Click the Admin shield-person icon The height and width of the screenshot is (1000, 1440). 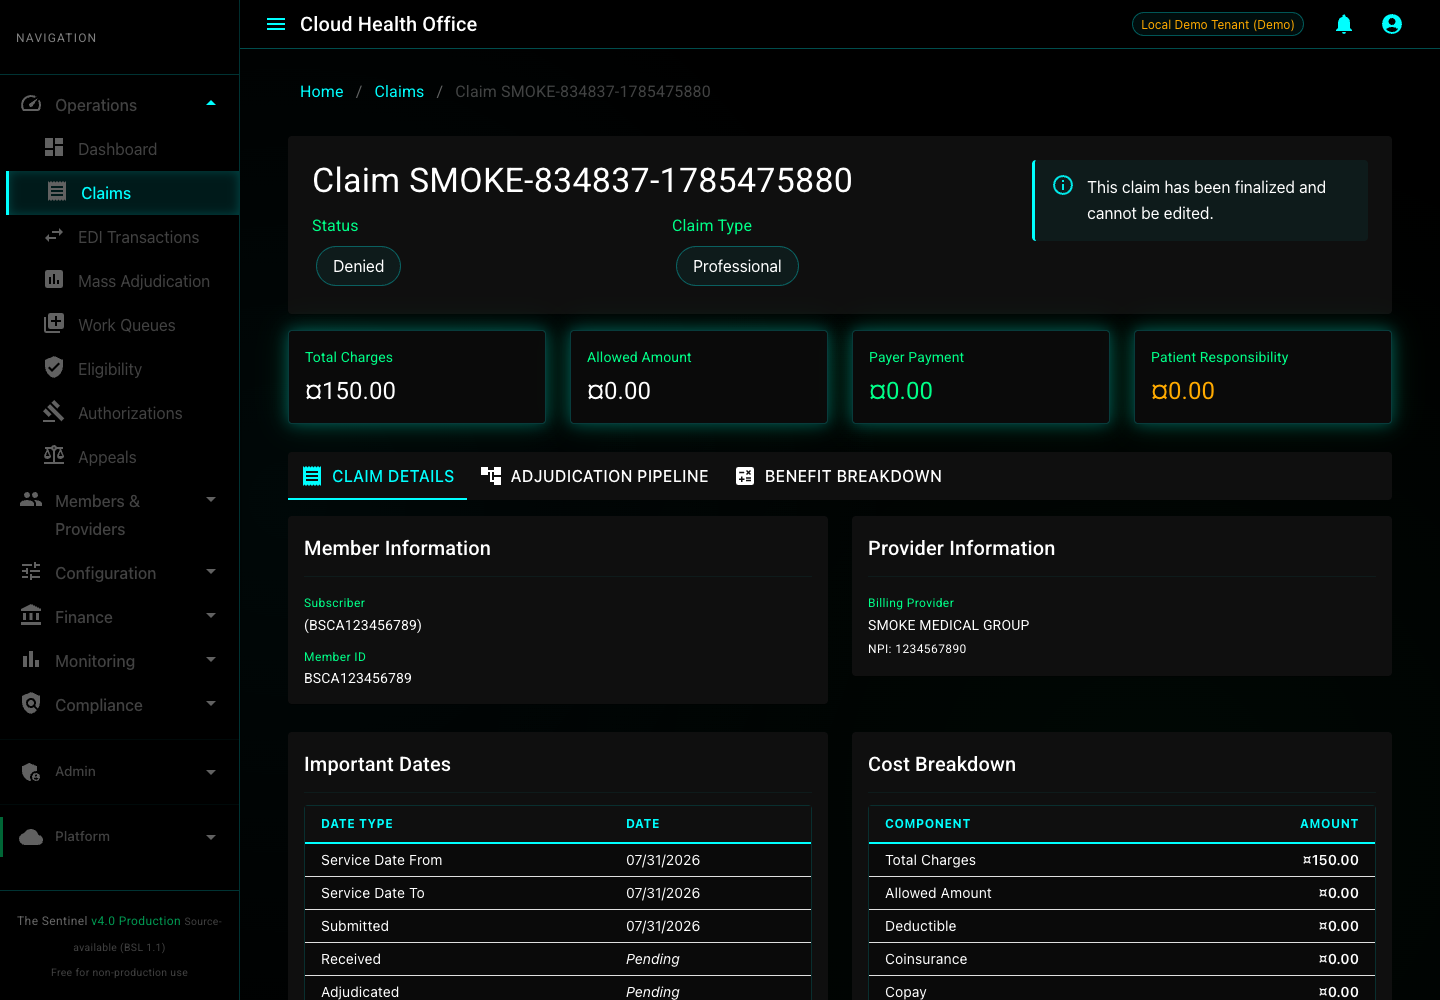point(31,772)
